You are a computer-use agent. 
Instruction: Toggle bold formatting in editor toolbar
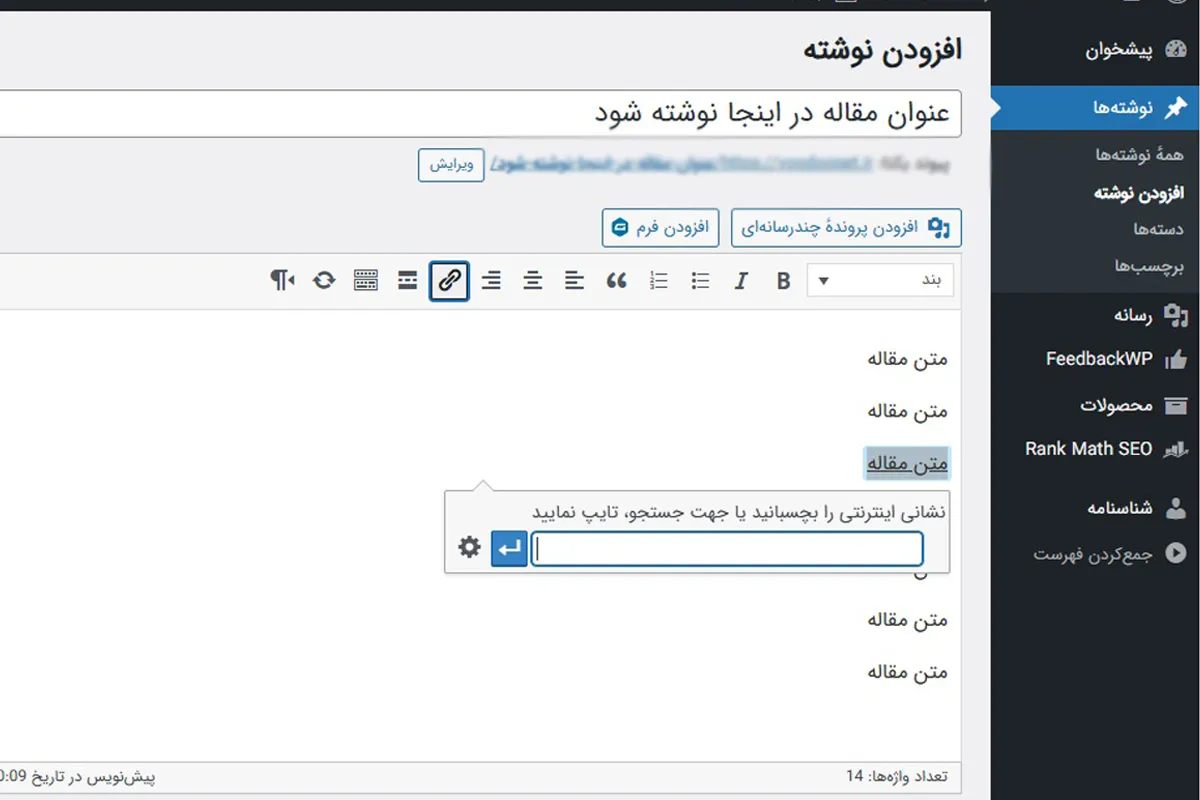(x=783, y=281)
